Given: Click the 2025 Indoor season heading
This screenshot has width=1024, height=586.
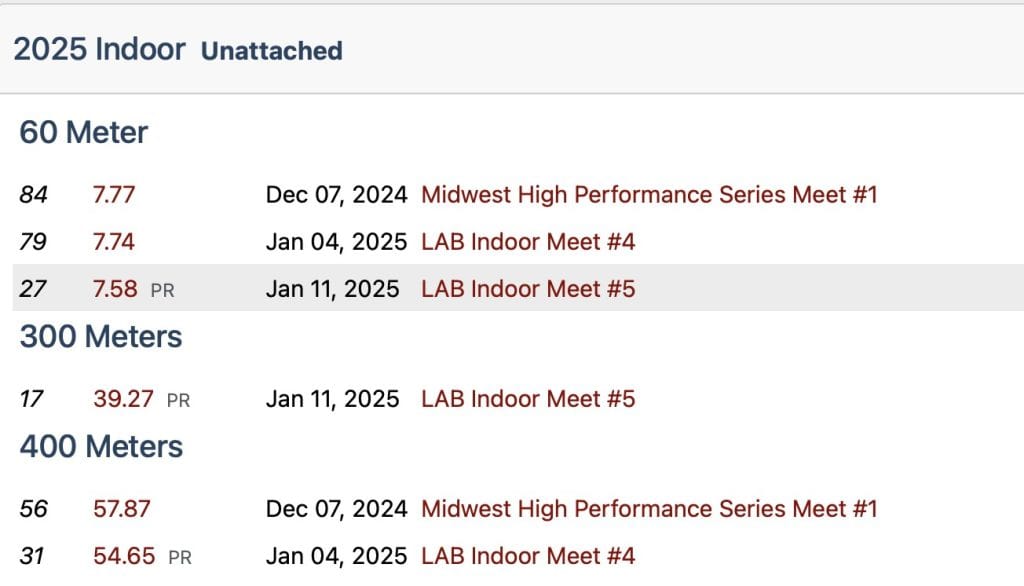Looking at the screenshot, I should (x=100, y=50).
